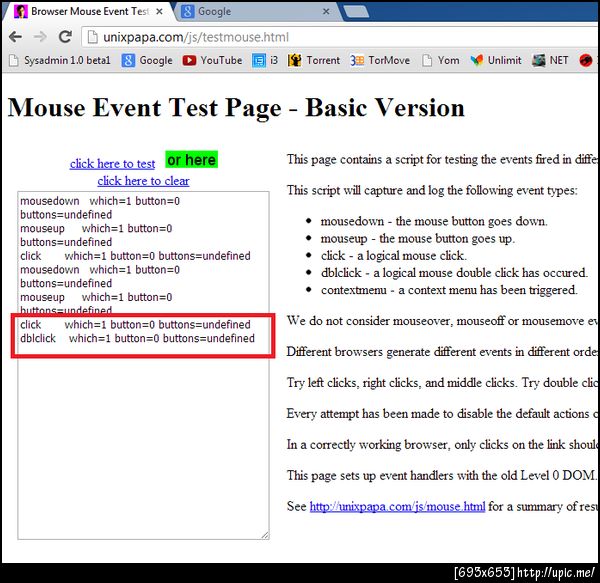Image resolution: width=600 pixels, height=583 pixels.
Task: Reload the page with the refresh icon
Action: pos(65,37)
